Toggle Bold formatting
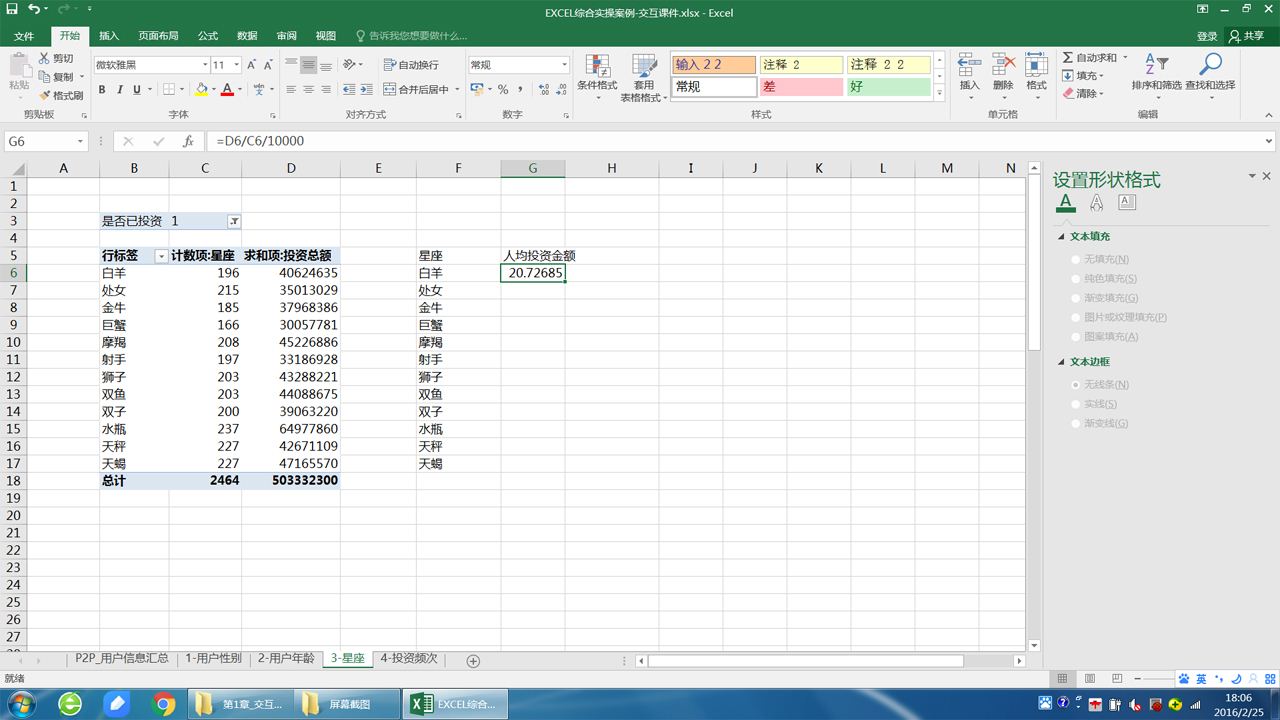Viewport: 1280px width, 720px height. 102,89
